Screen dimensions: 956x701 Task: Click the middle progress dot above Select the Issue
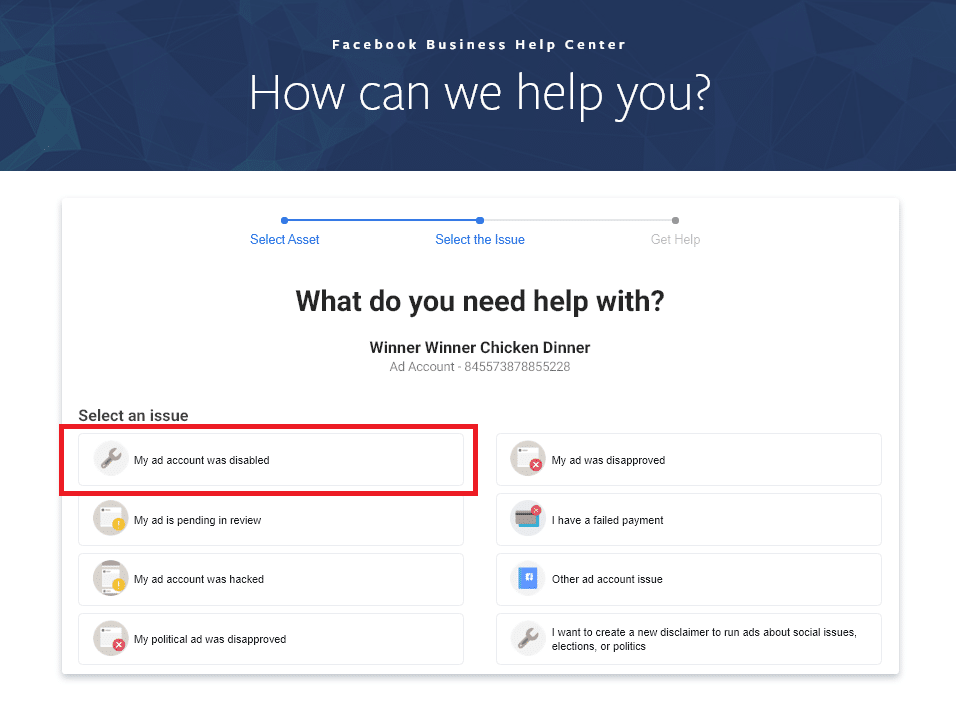pyautogui.click(x=480, y=220)
